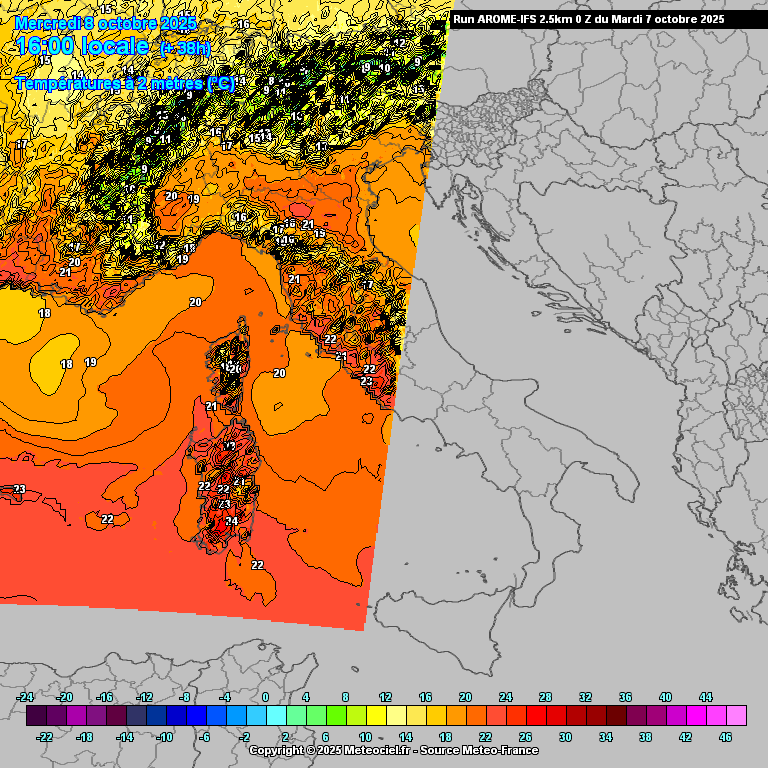Click the Mercredi 8 octobre 2025 date title
Image resolution: width=768 pixels, height=768 pixels.
click(106, 22)
